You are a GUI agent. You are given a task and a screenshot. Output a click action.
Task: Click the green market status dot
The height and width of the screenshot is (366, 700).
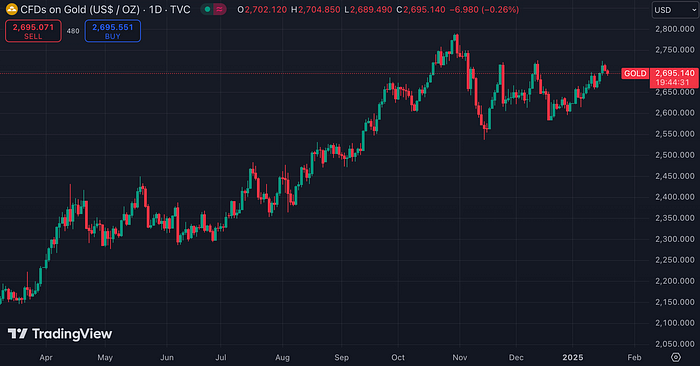click(207, 9)
